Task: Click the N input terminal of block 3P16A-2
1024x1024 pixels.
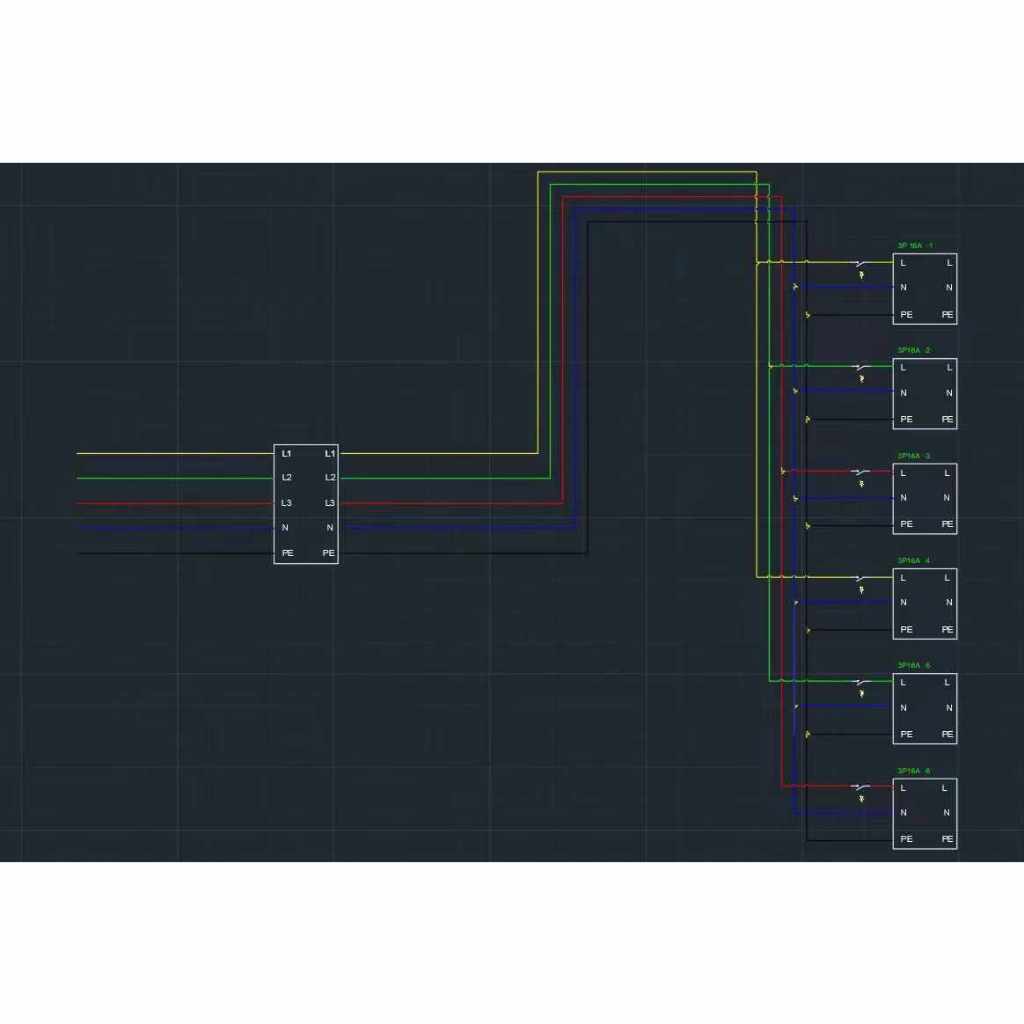Action: click(x=903, y=393)
